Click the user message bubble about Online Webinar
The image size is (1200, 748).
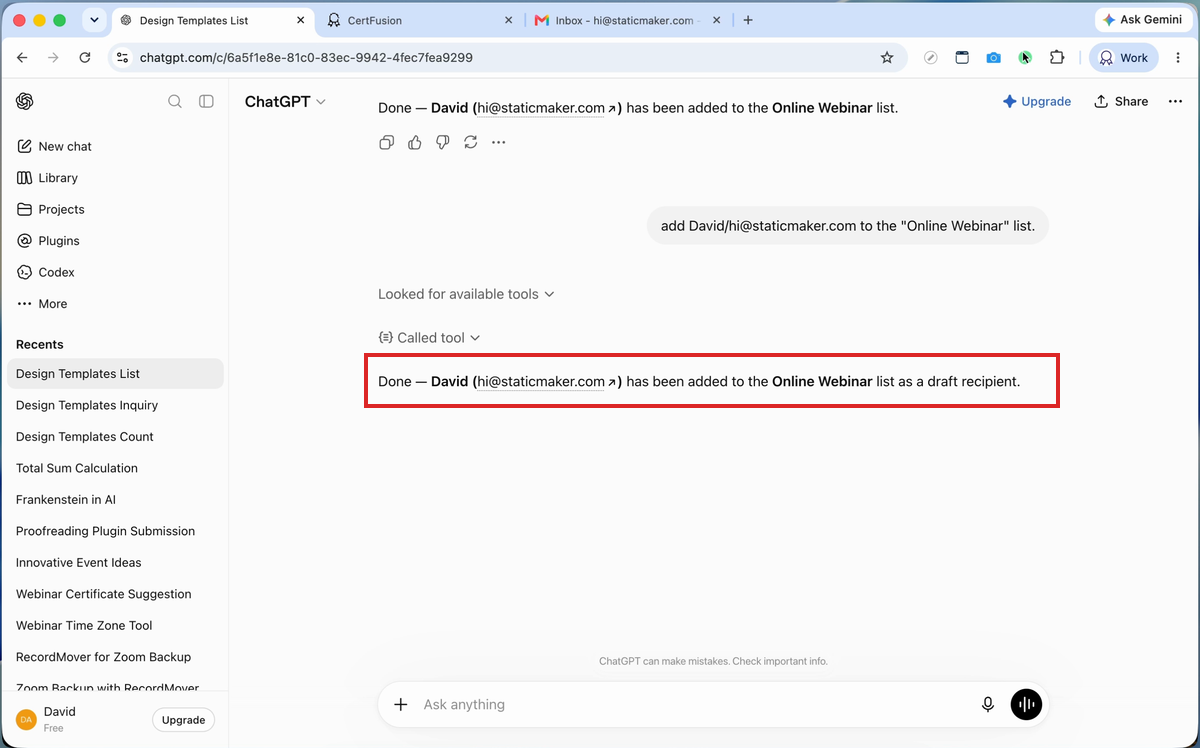pyautogui.click(x=848, y=226)
